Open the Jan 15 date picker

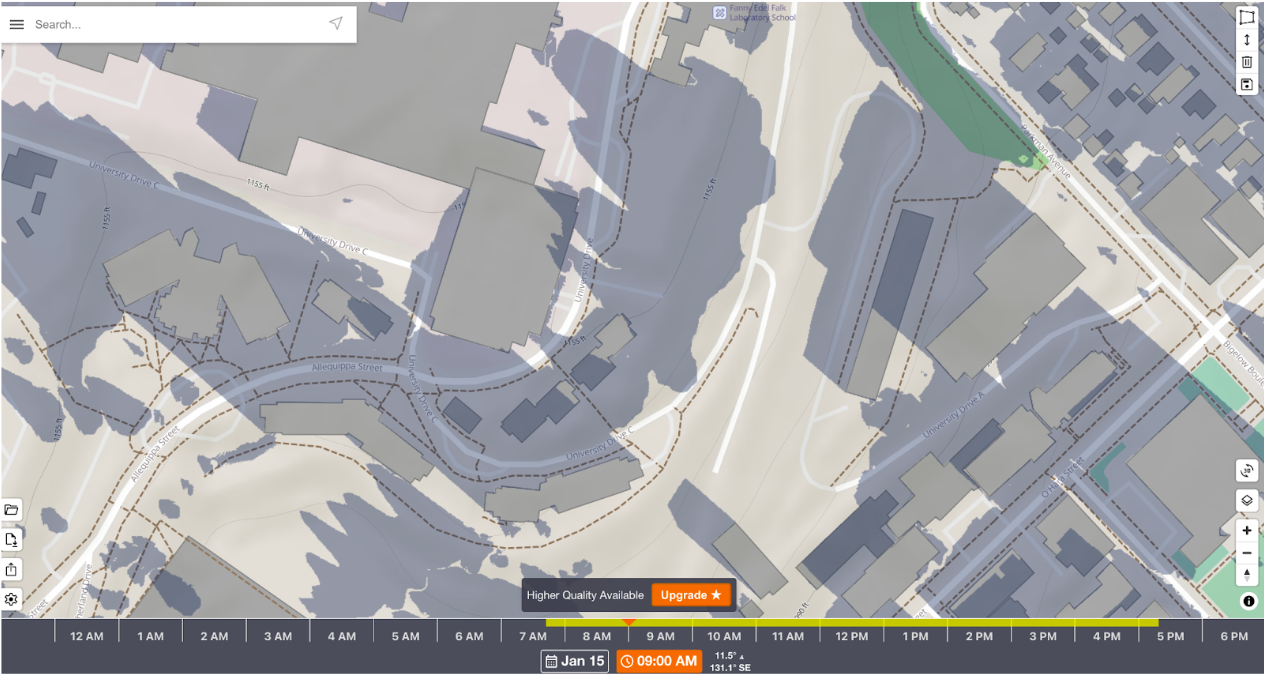[575, 661]
